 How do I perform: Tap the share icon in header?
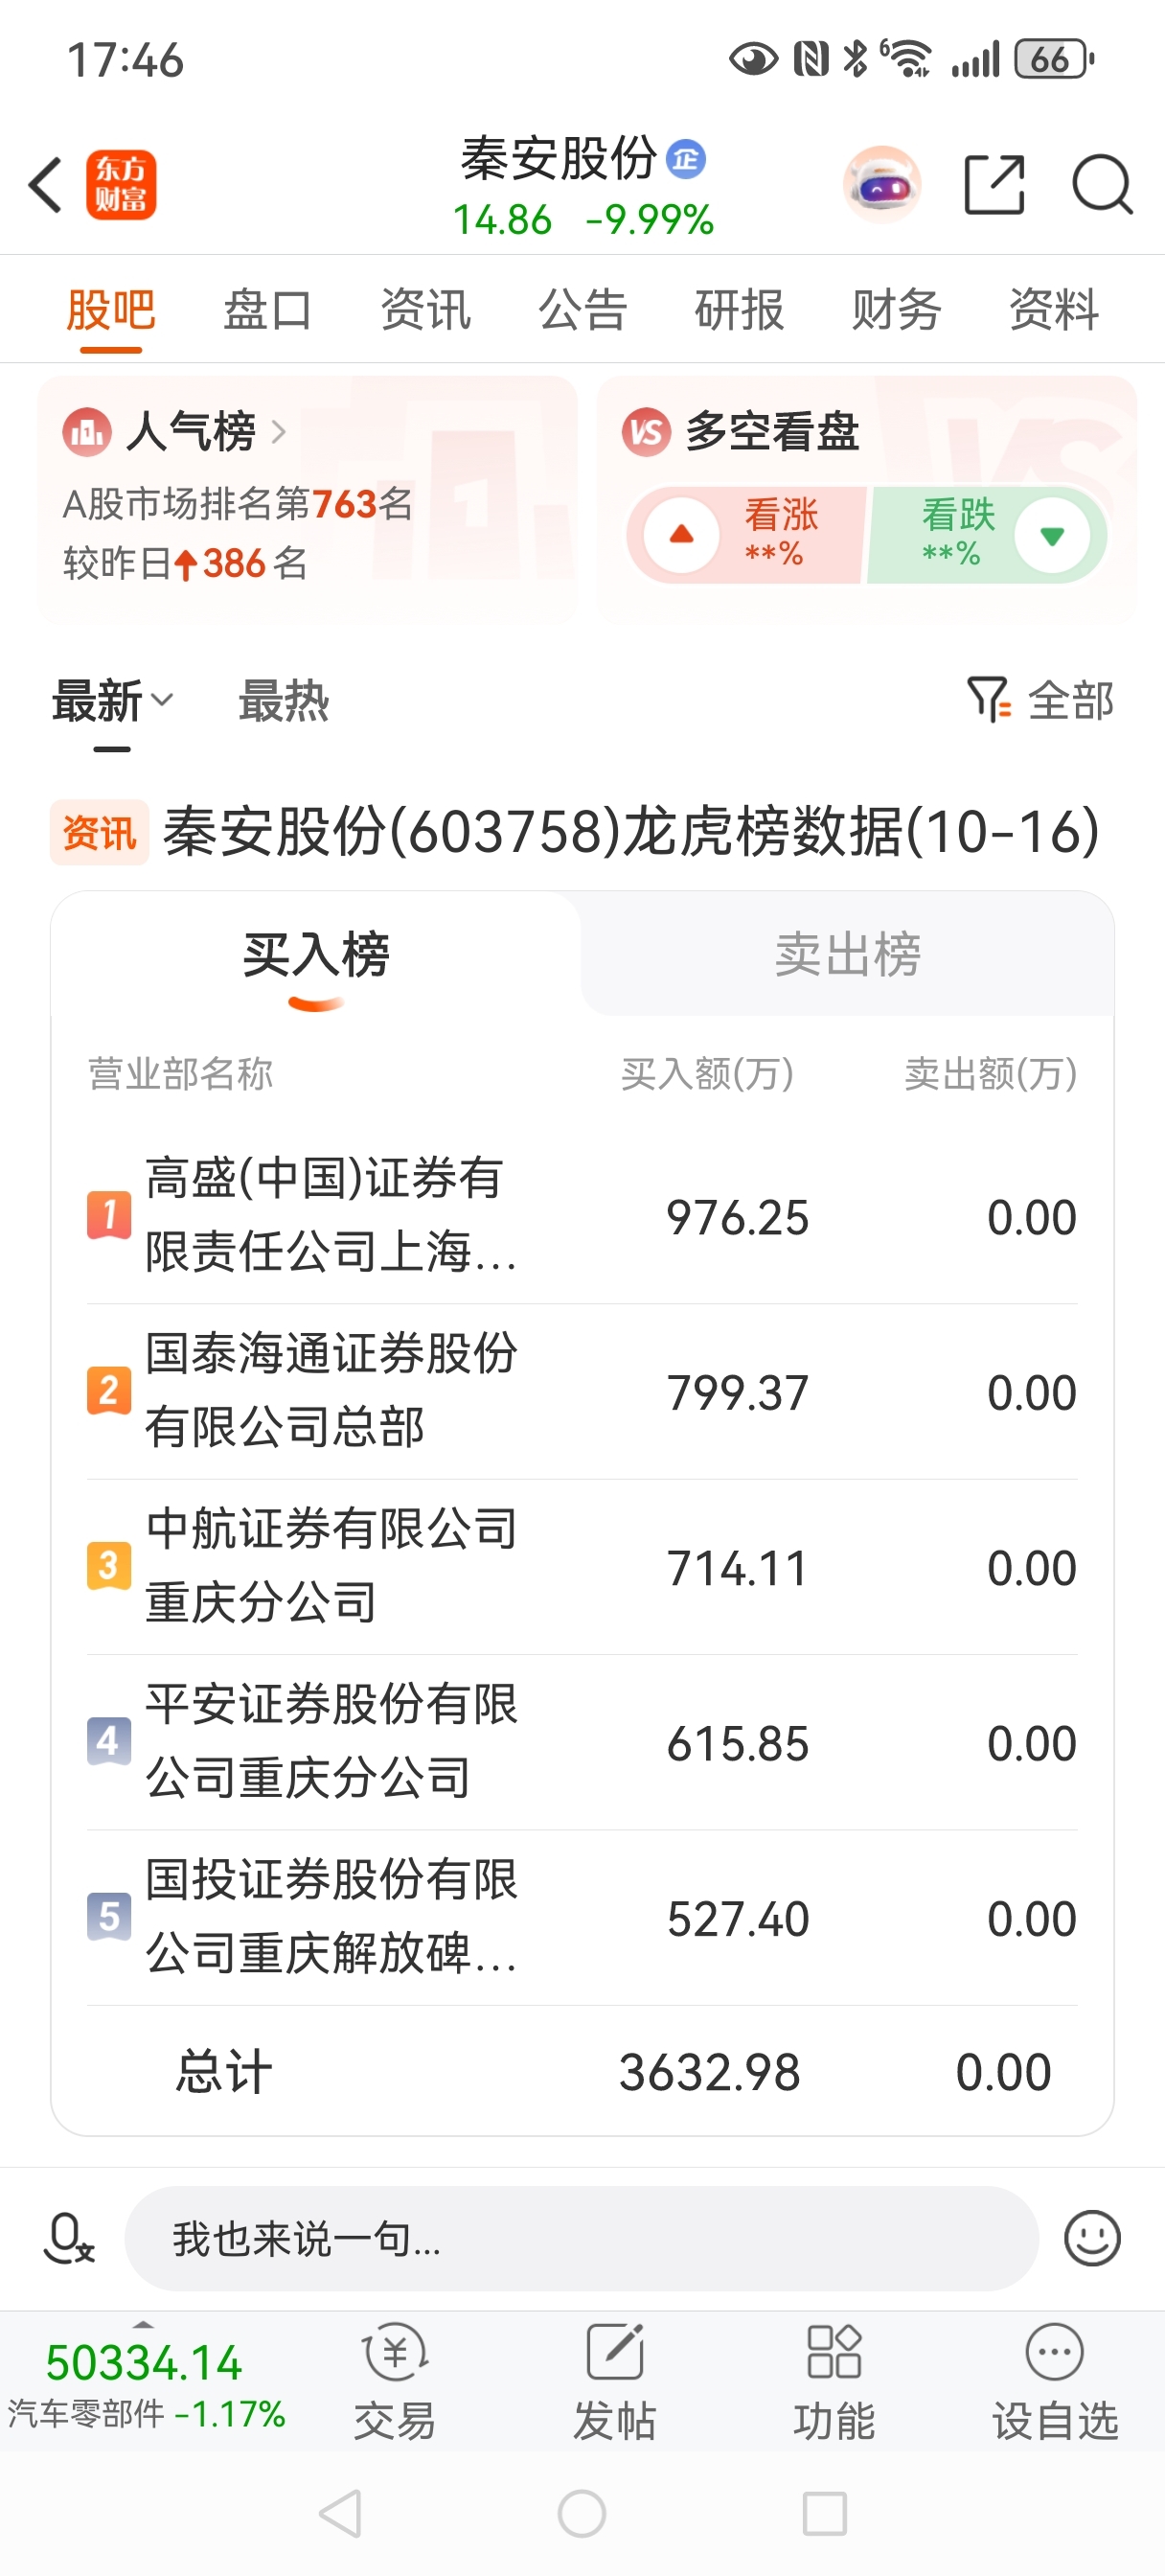point(994,185)
